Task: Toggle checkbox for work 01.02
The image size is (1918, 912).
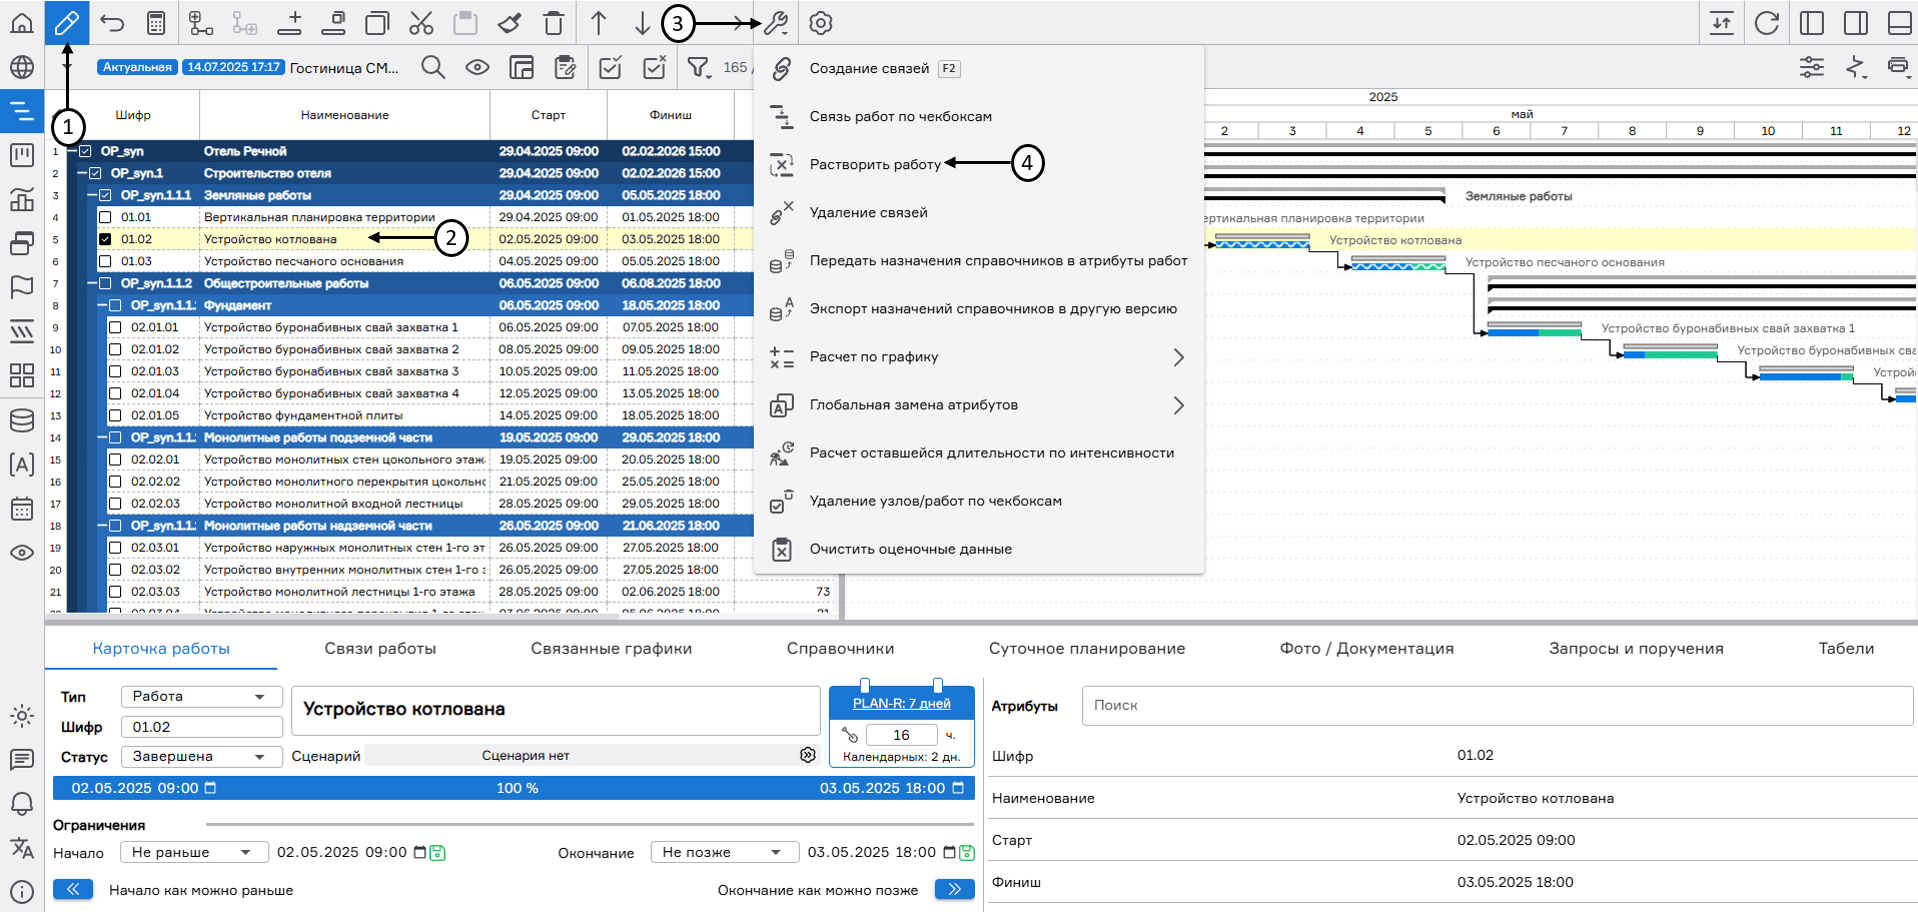Action: [x=105, y=239]
